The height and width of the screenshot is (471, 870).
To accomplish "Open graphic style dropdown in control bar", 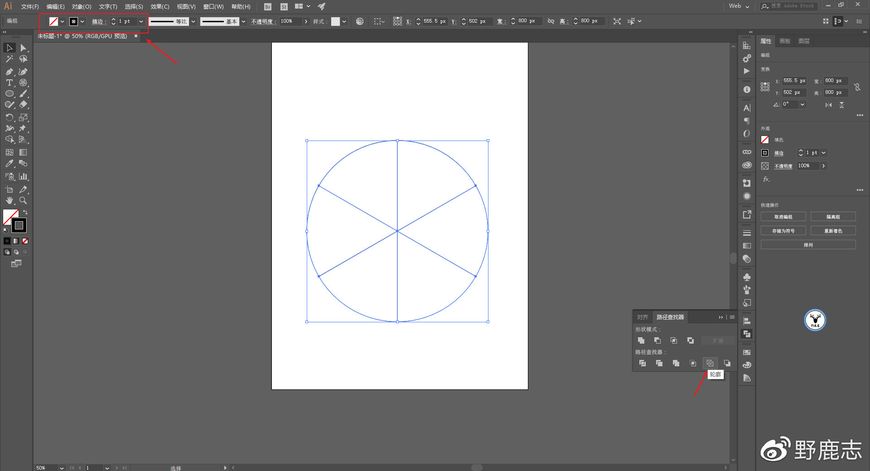I will click(344, 21).
